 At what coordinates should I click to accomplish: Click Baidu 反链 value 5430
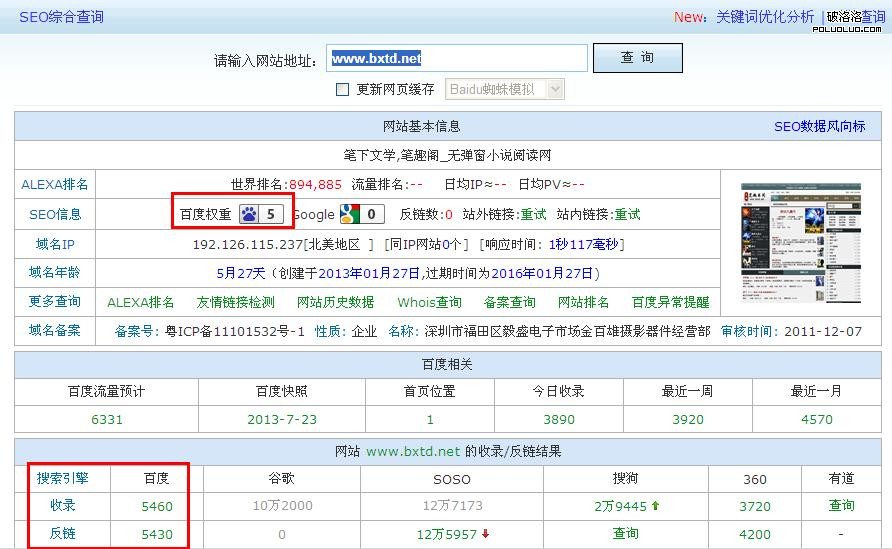(x=157, y=534)
